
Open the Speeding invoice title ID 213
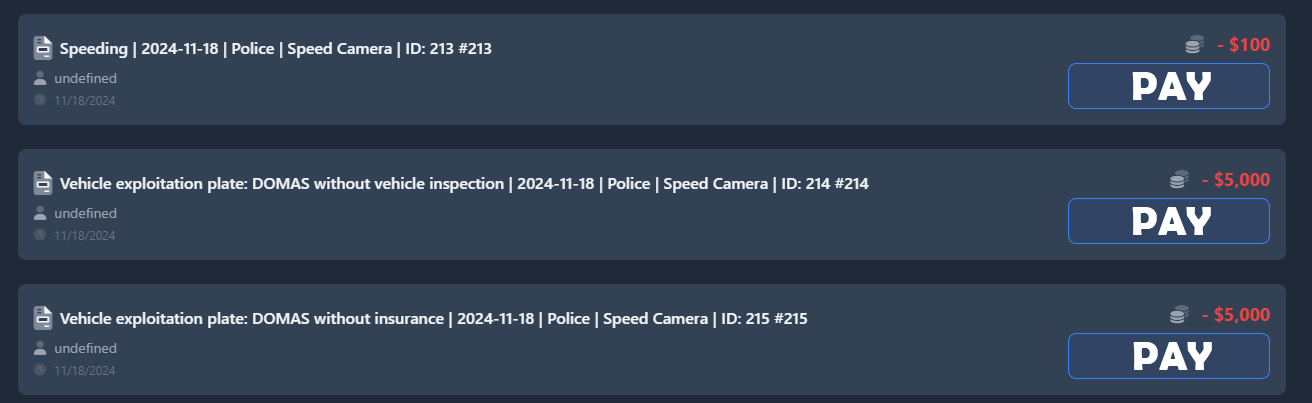pyautogui.click(x=275, y=48)
